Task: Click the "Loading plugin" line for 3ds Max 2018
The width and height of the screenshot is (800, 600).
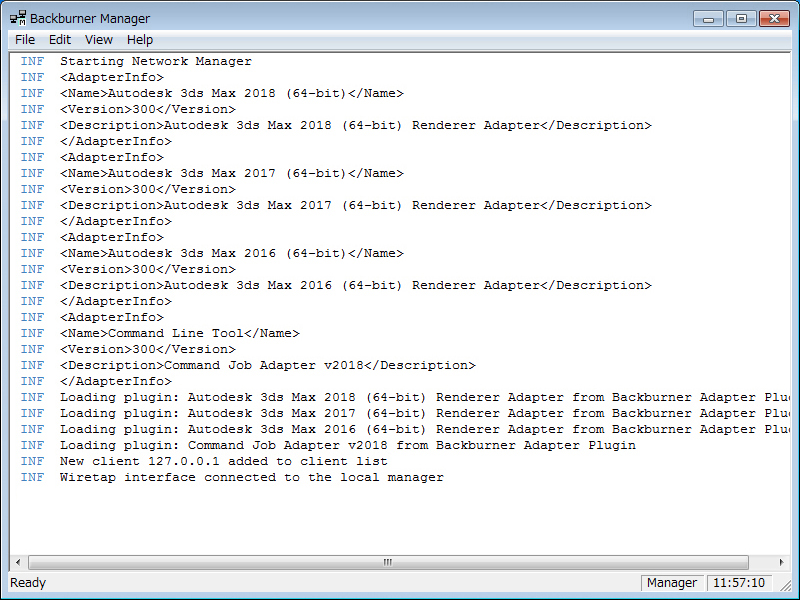Action: (405, 397)
